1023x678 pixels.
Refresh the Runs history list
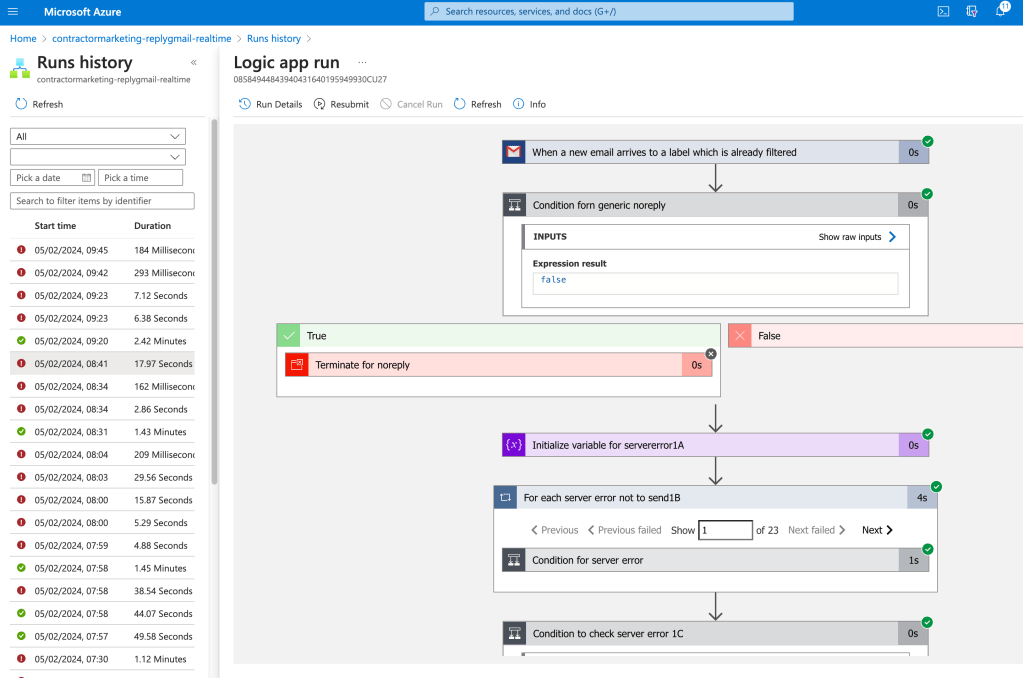pos(39,104)
